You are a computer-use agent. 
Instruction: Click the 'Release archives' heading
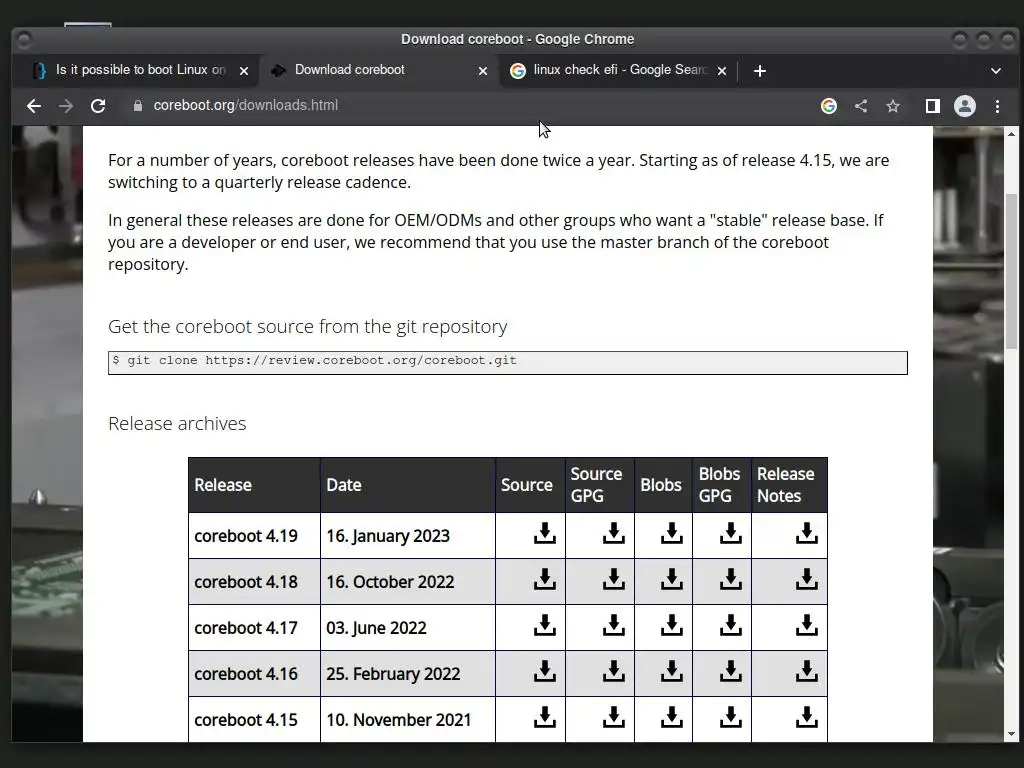(177, 423)
